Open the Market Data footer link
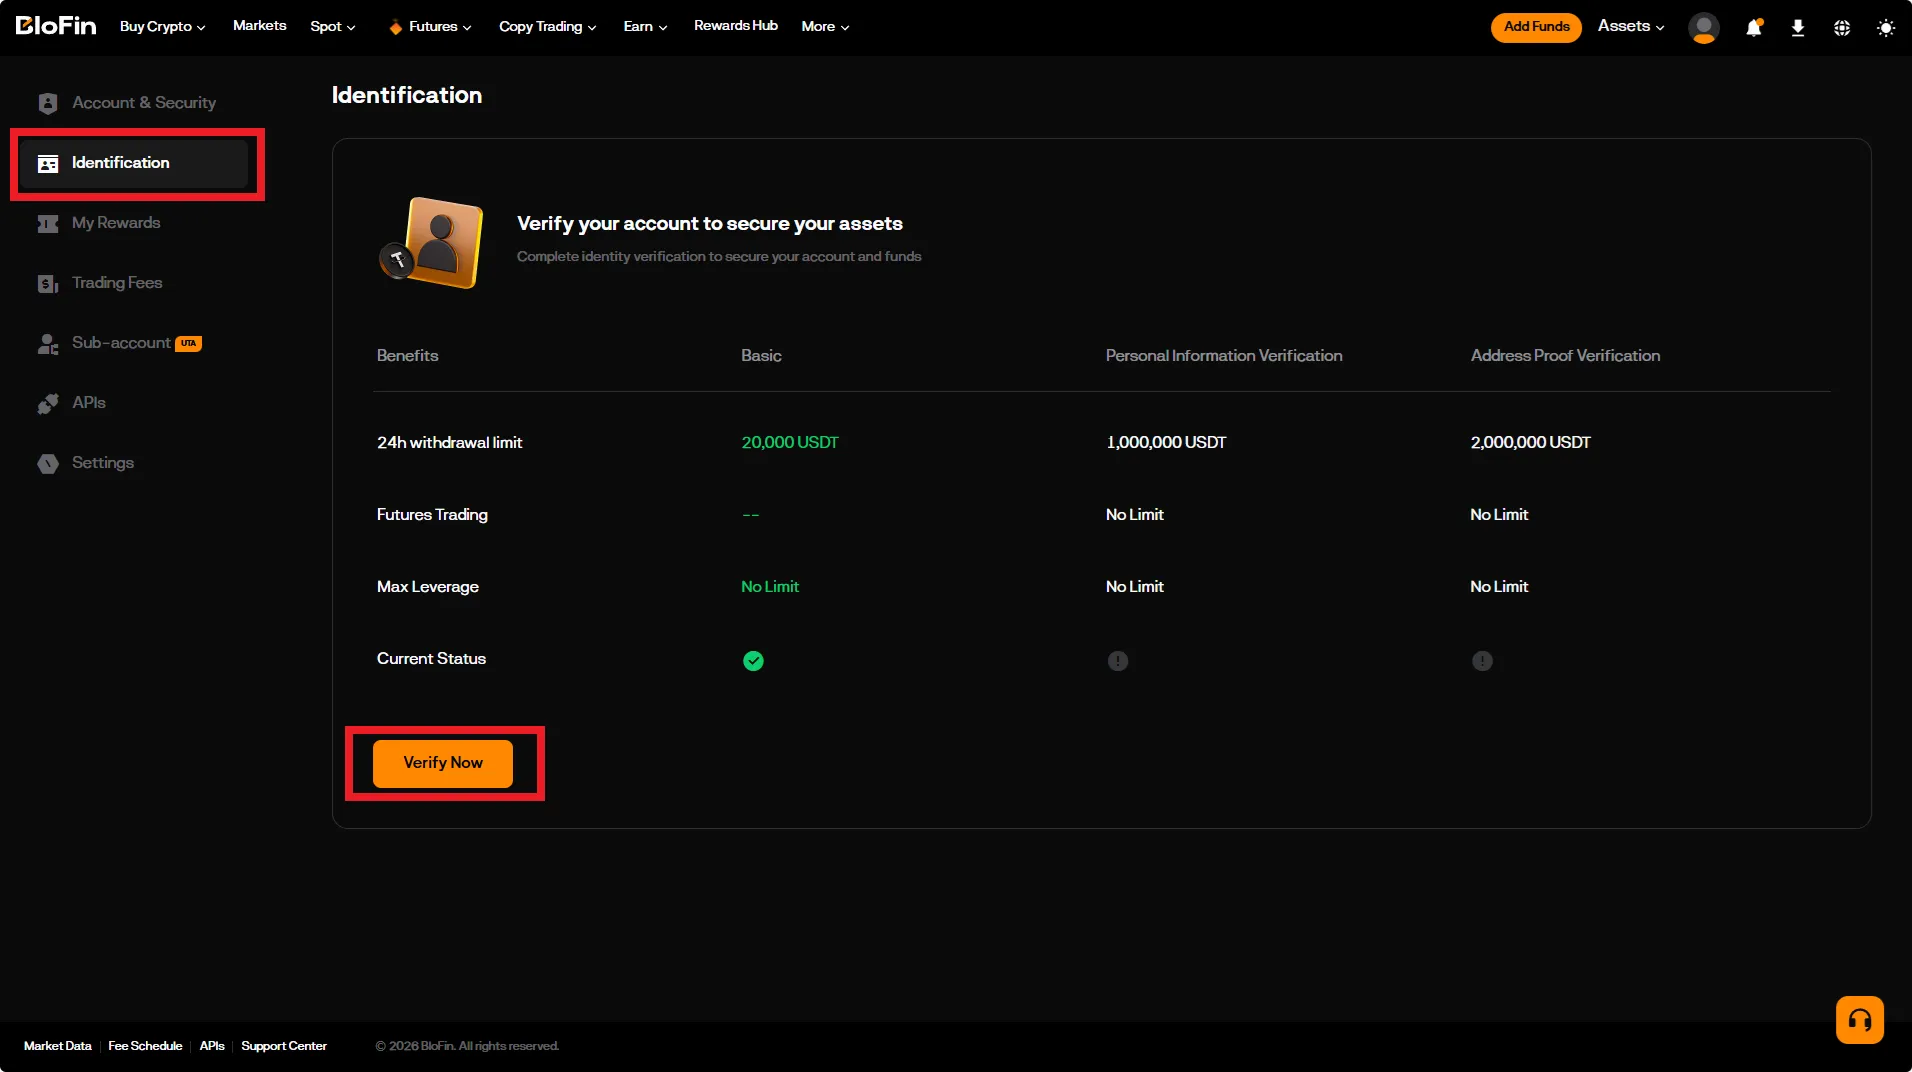 pyautogui.click(x=58, y=1046)
